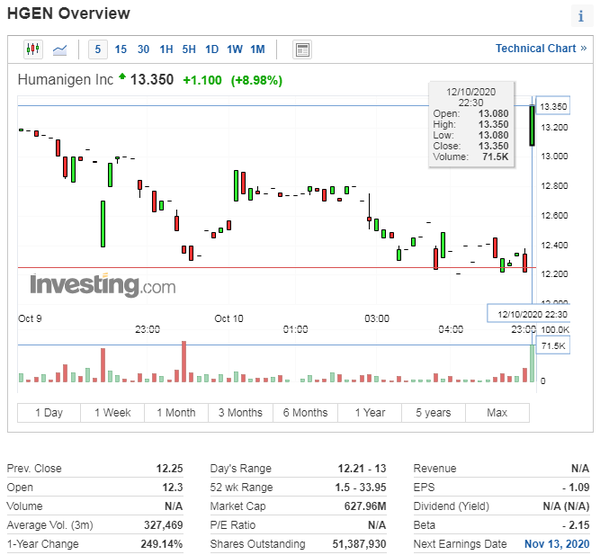
Task: Click the Market Cap value 627.96M
Action: [365, 506]
